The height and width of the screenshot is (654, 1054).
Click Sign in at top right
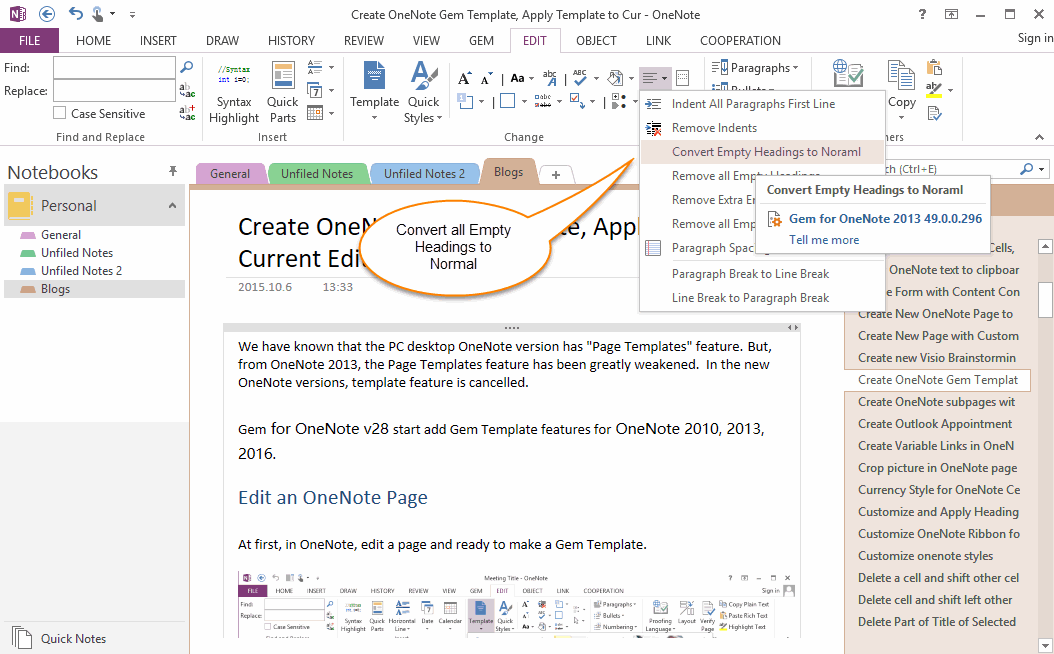pos(1035,38)
